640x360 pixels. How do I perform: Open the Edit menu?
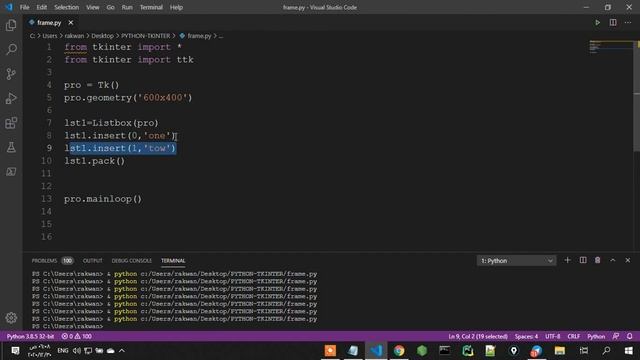[42, 7]
